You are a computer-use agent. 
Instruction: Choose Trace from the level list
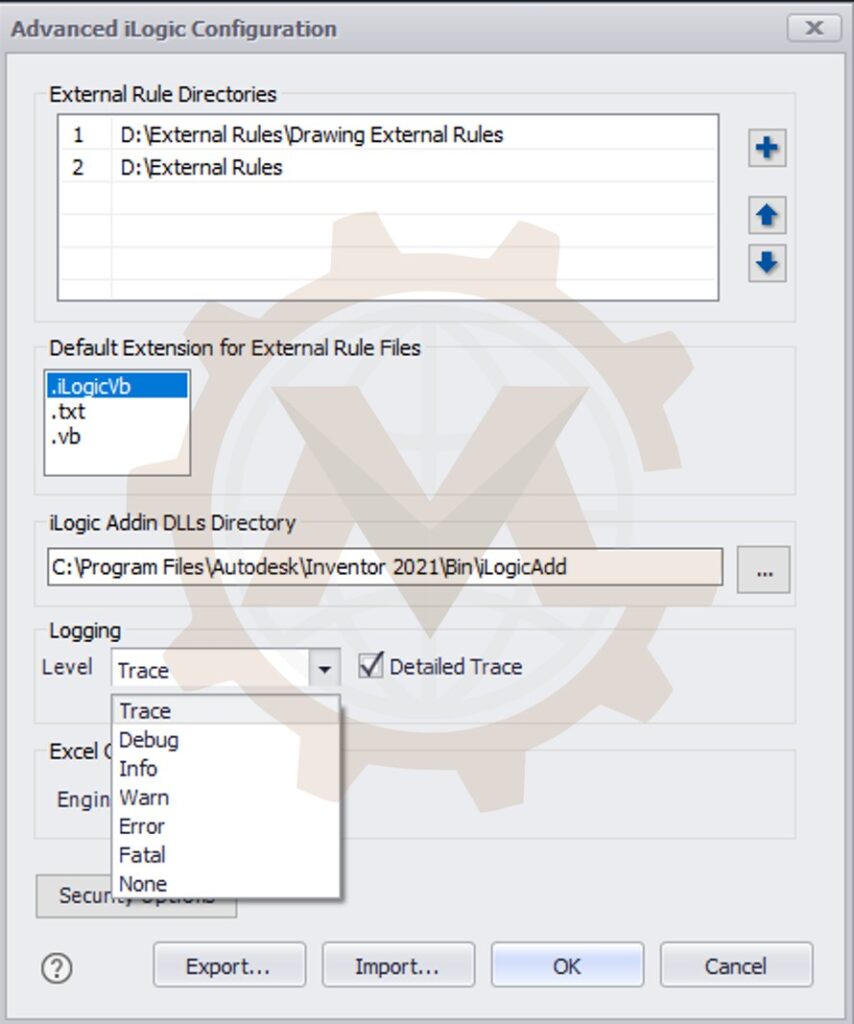pos(226,711)
